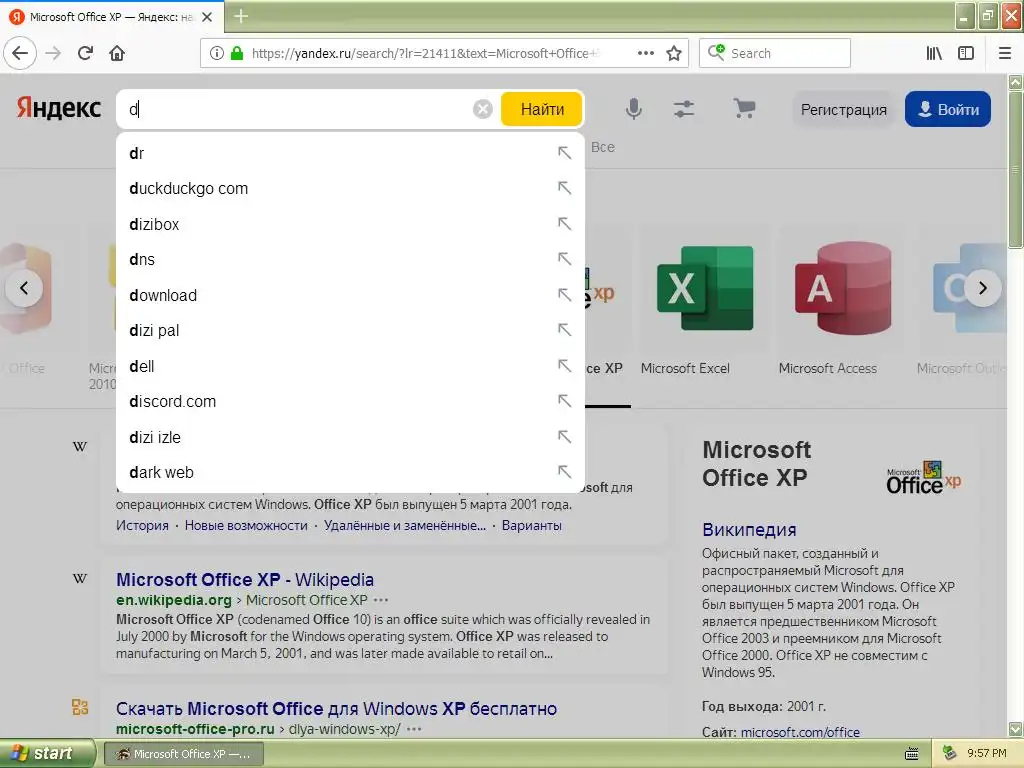Open 'Скачать Microsoft Office для Windows XP бесплатно' result
Screen dimensions: 1024x768
pyautogui.click(x=336, y=709)
